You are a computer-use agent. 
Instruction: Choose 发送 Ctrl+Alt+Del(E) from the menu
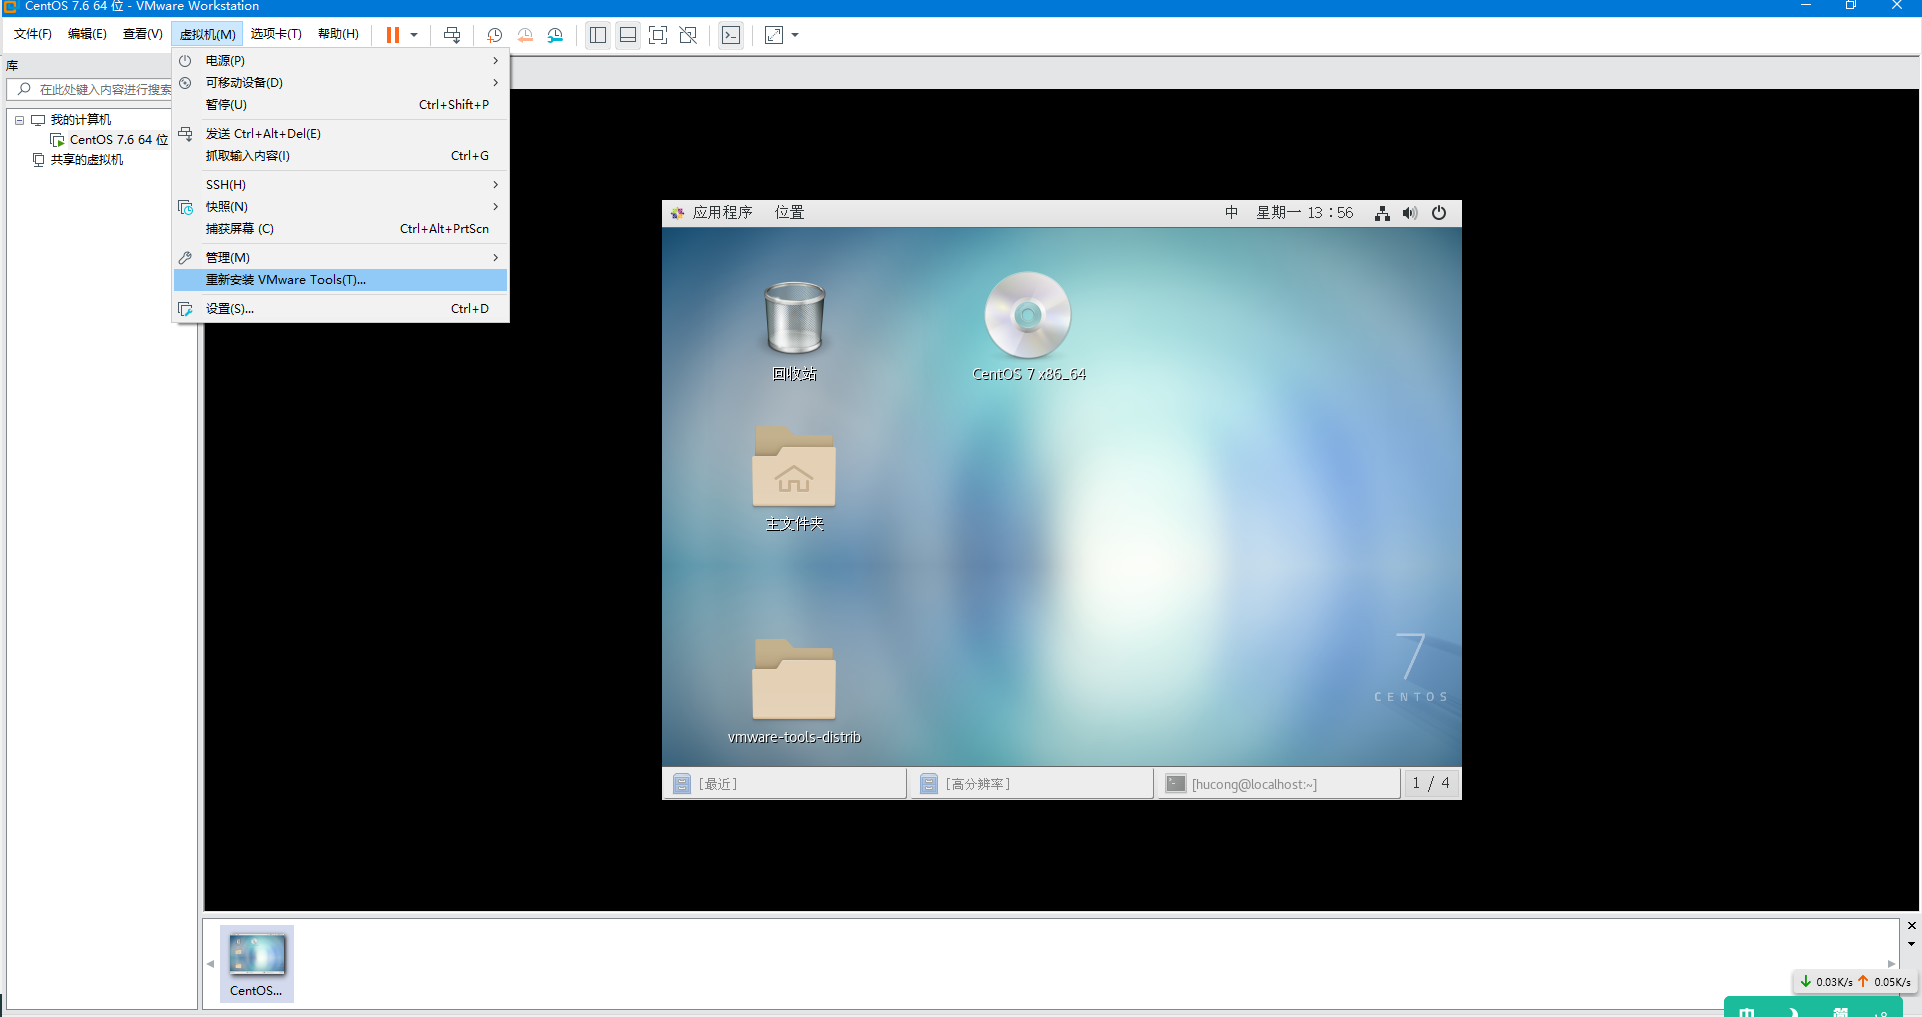click(340, 134)
